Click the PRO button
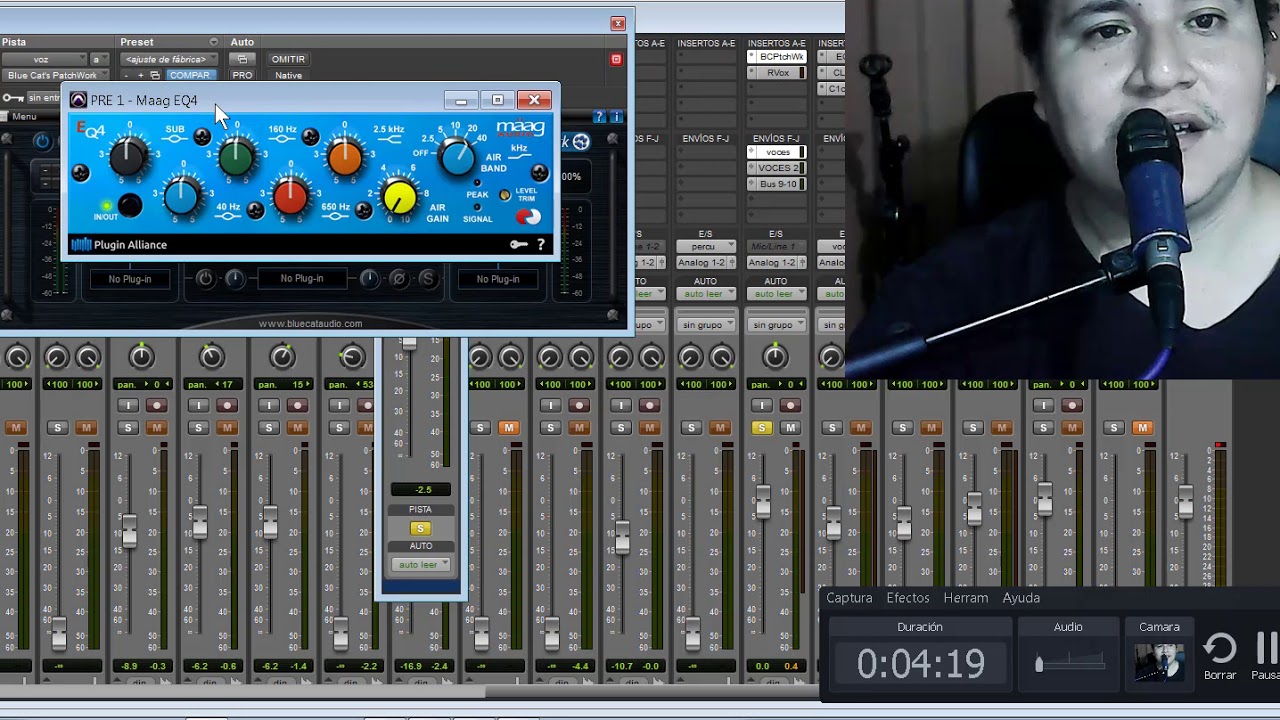The height and width of the screenshot is (720, 1280). 242,75
